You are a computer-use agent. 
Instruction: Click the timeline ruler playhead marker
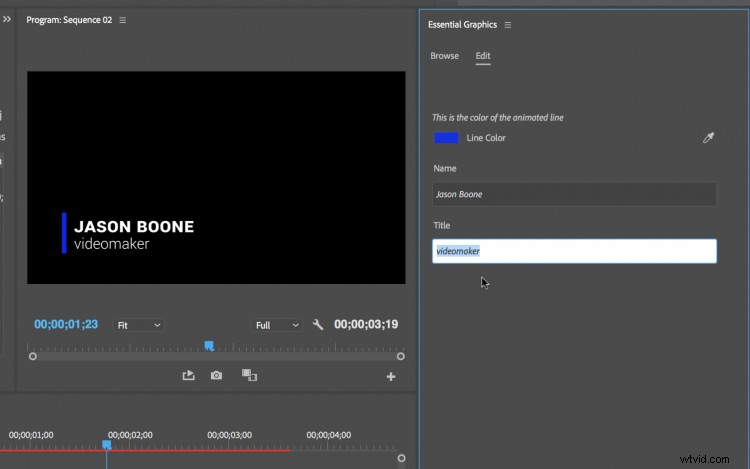107,445
